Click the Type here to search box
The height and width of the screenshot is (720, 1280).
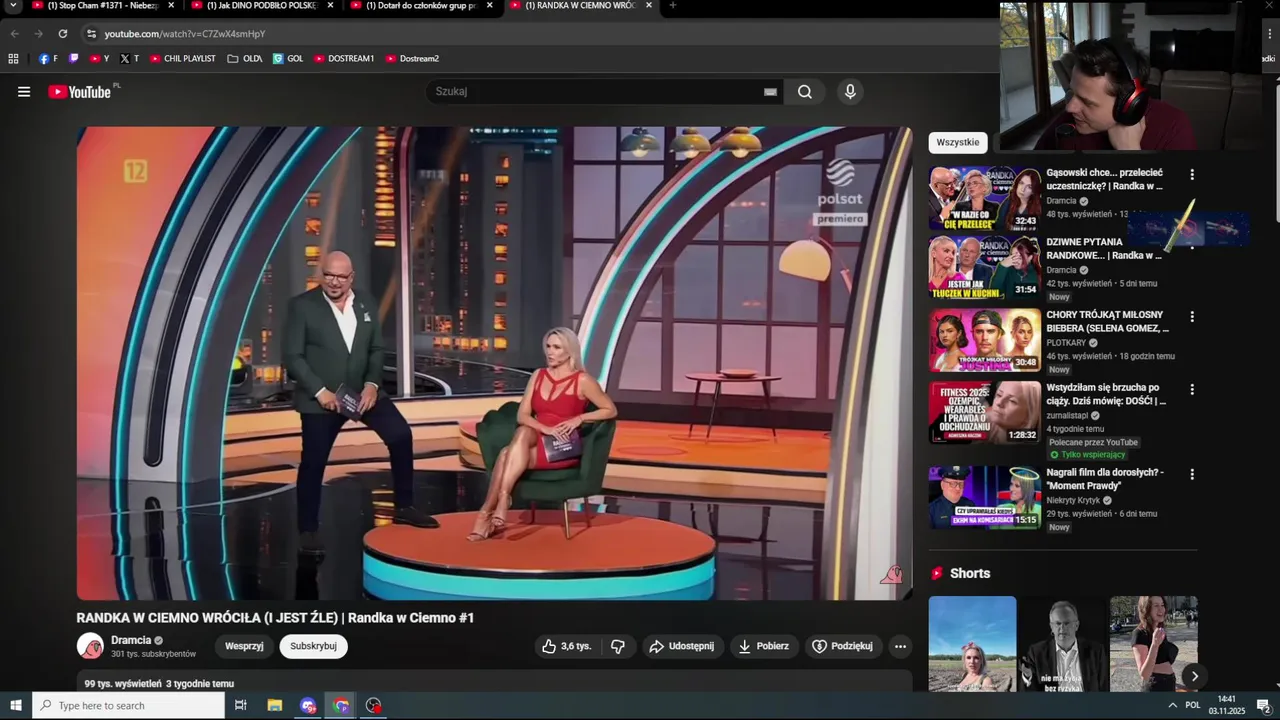(x=128, y=706)
